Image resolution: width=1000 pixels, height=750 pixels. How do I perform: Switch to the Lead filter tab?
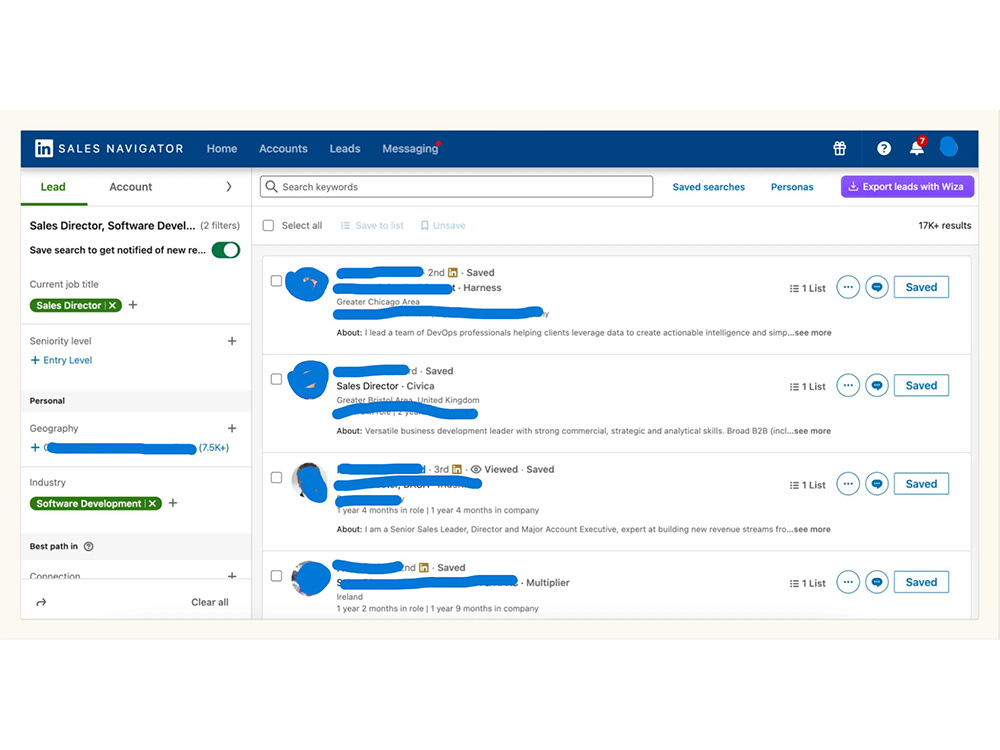tap(53, 187)
